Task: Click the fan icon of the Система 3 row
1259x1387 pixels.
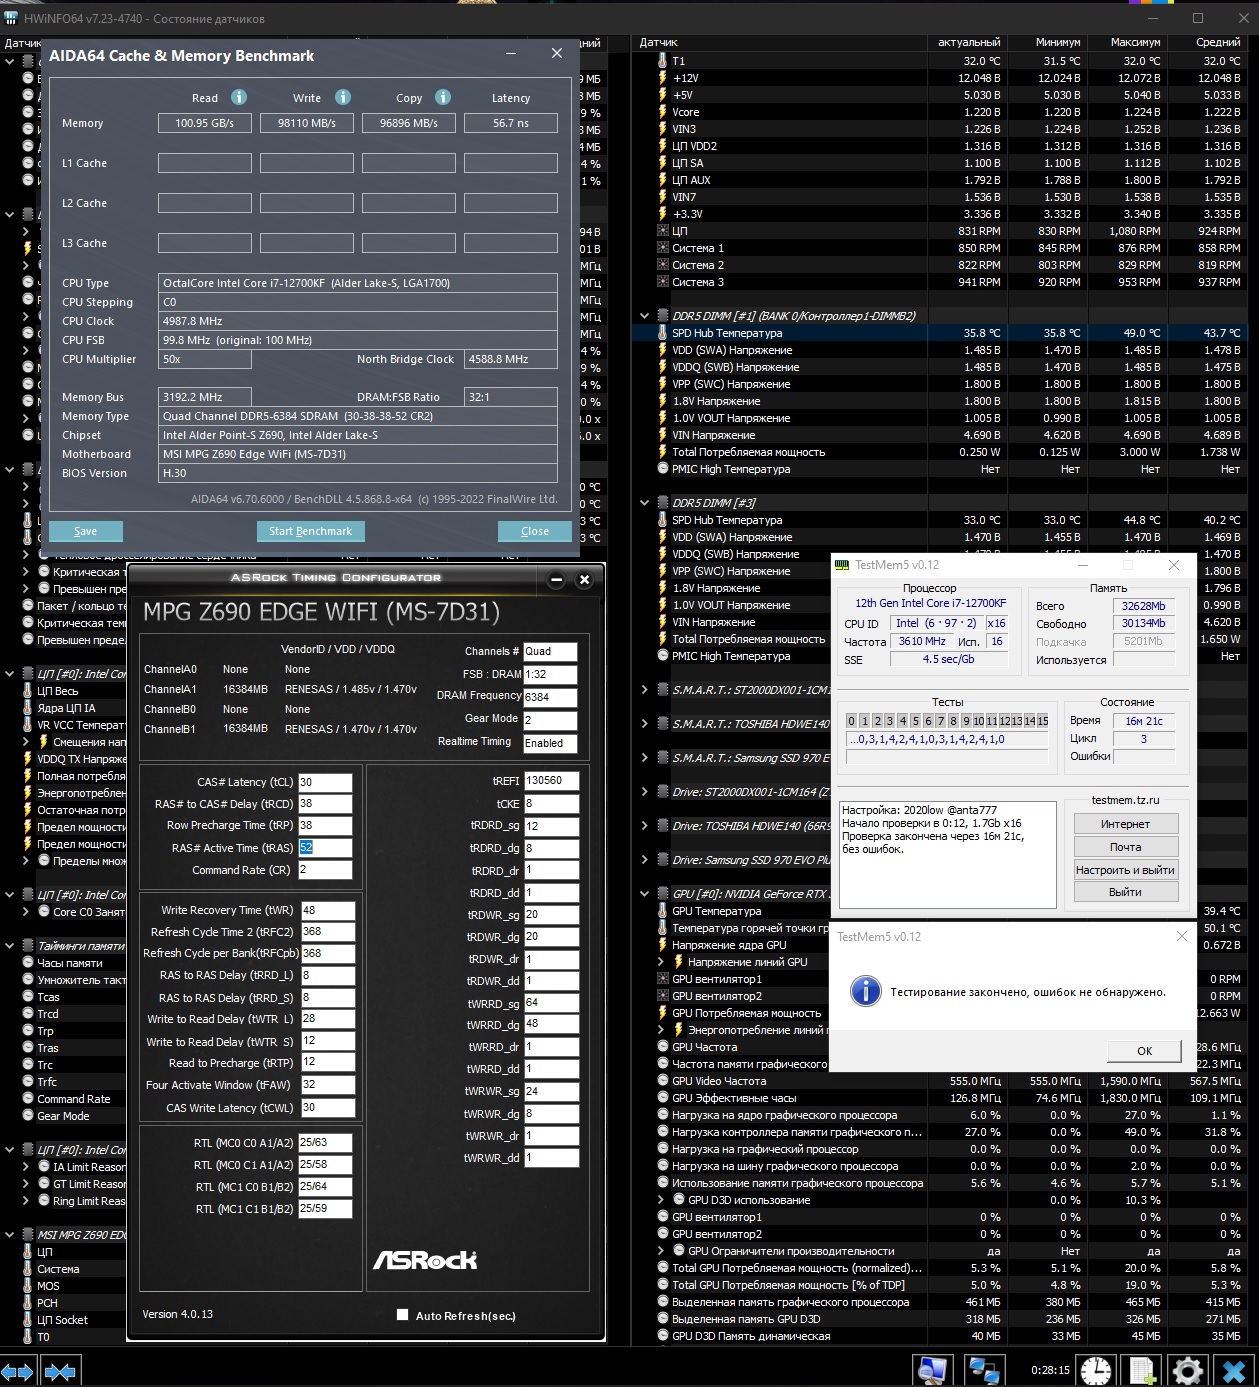Action: [x=662, y=282]
